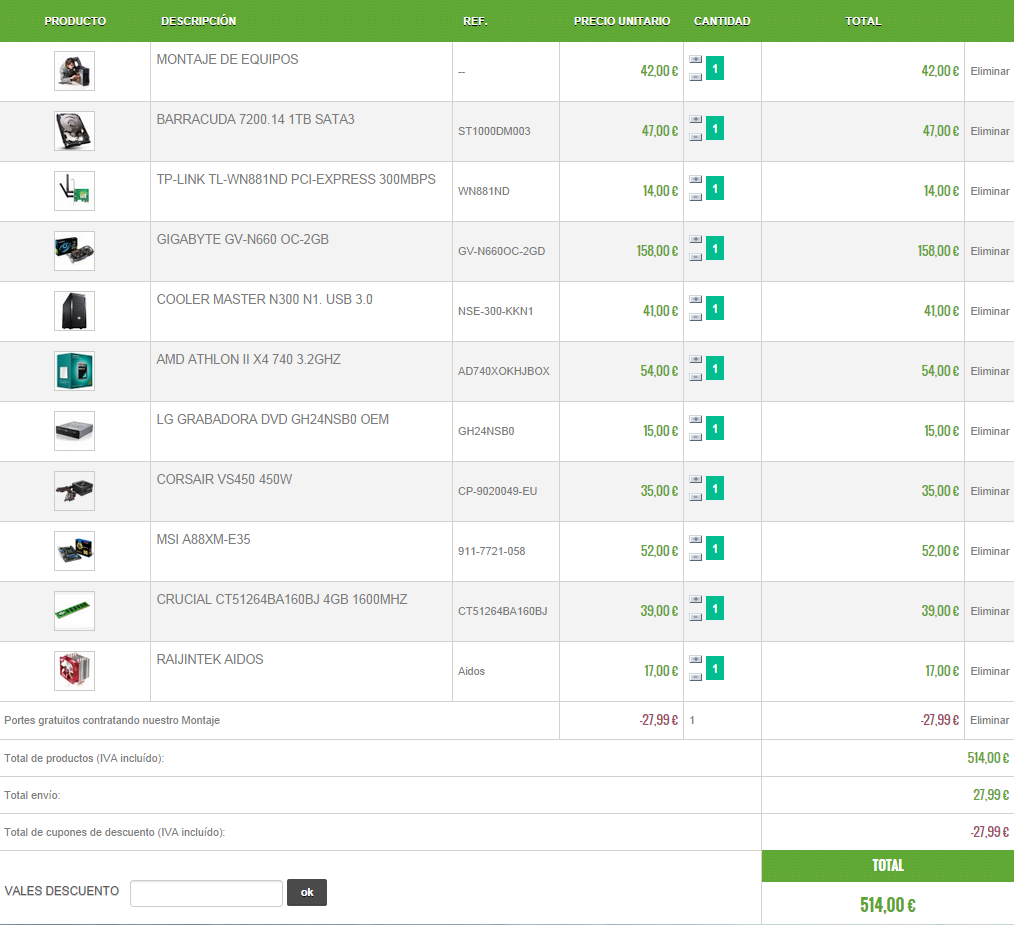Decrease quantity of MSI A88XM-E35
Viewport: 1014px width, 925px height.
point(695,557)
